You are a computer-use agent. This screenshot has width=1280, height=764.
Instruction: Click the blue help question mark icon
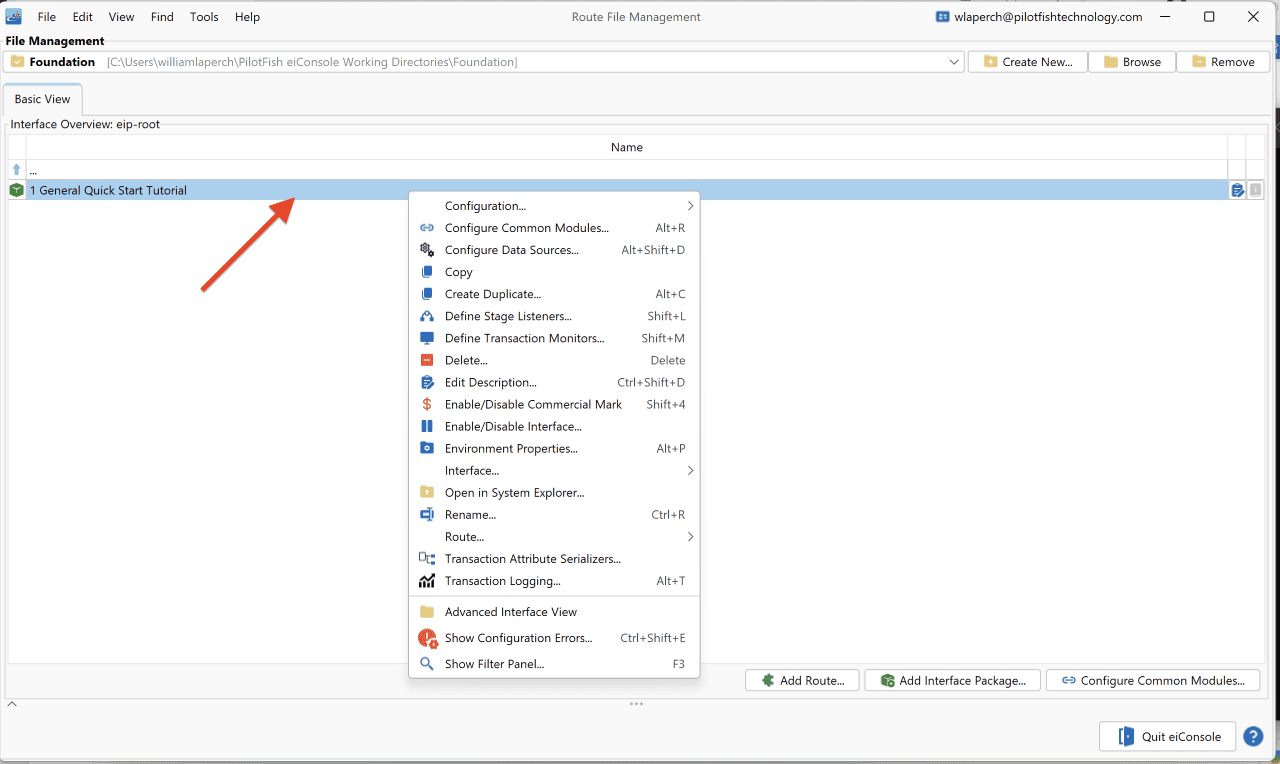click(x=1253, y=737)
